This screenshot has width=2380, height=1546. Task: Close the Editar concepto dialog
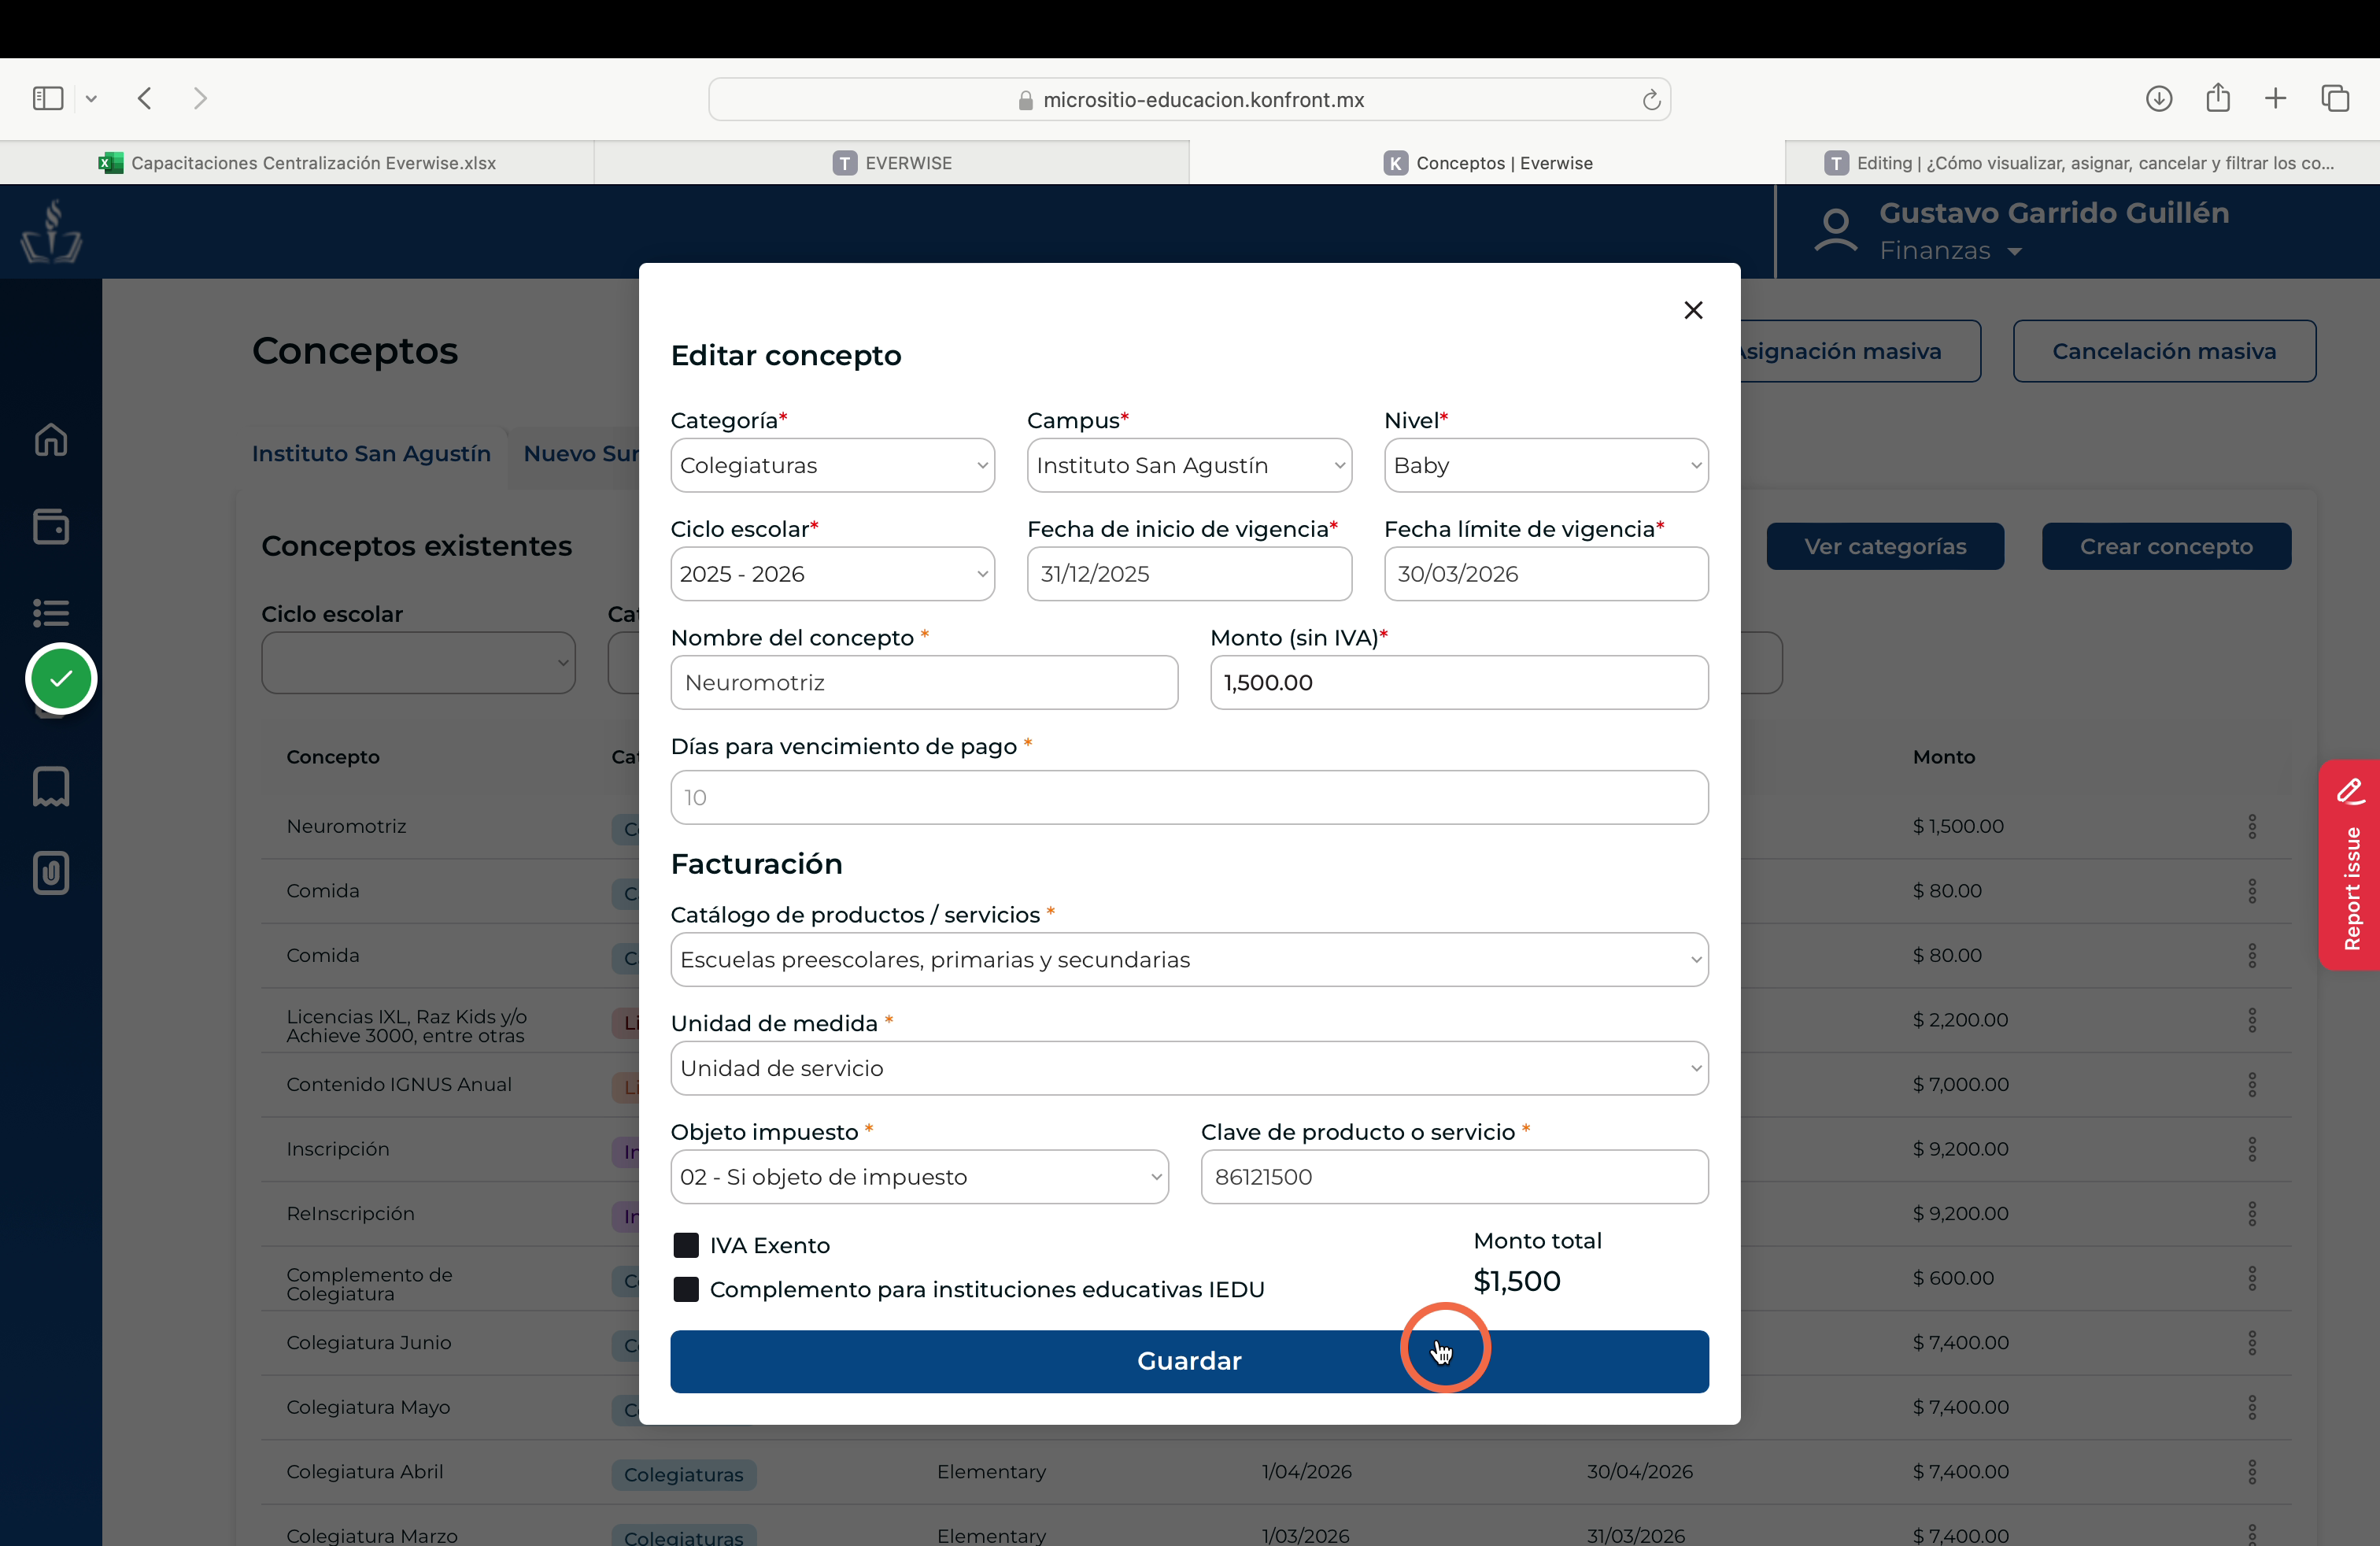tap(1692, 310)
